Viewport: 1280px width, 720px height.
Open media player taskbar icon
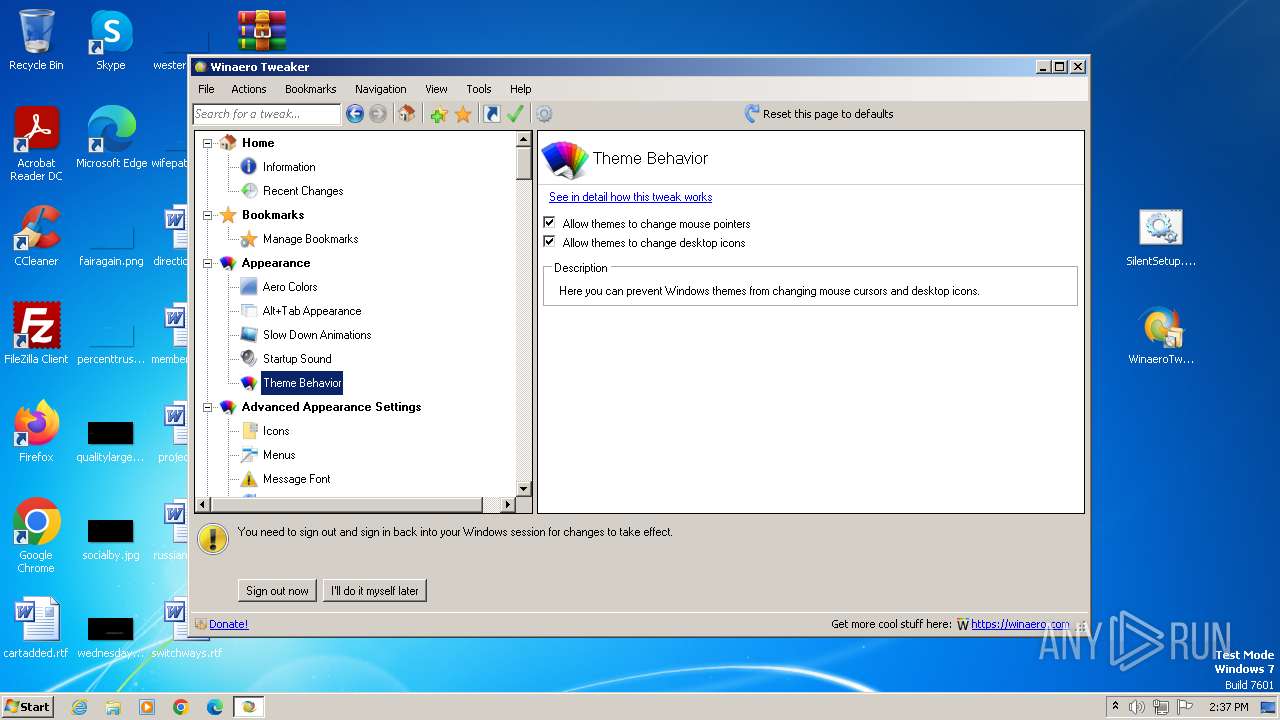click(x=147, y=707)
